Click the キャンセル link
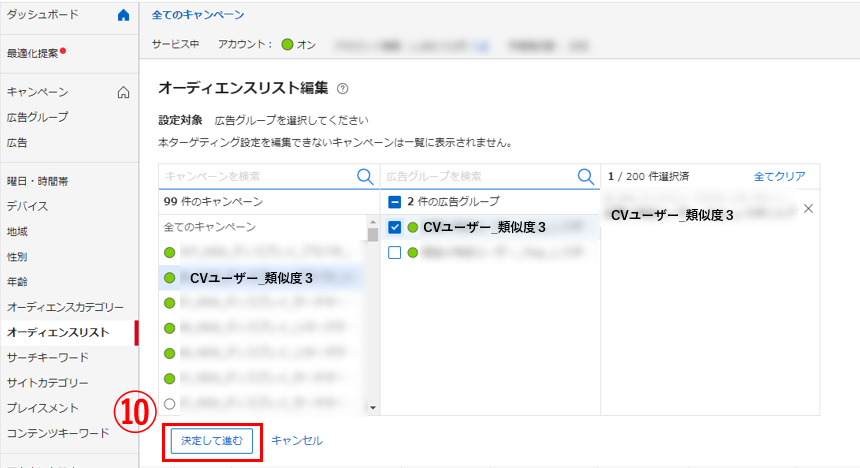Screen dimensions: 860x468 coord(297,440)
